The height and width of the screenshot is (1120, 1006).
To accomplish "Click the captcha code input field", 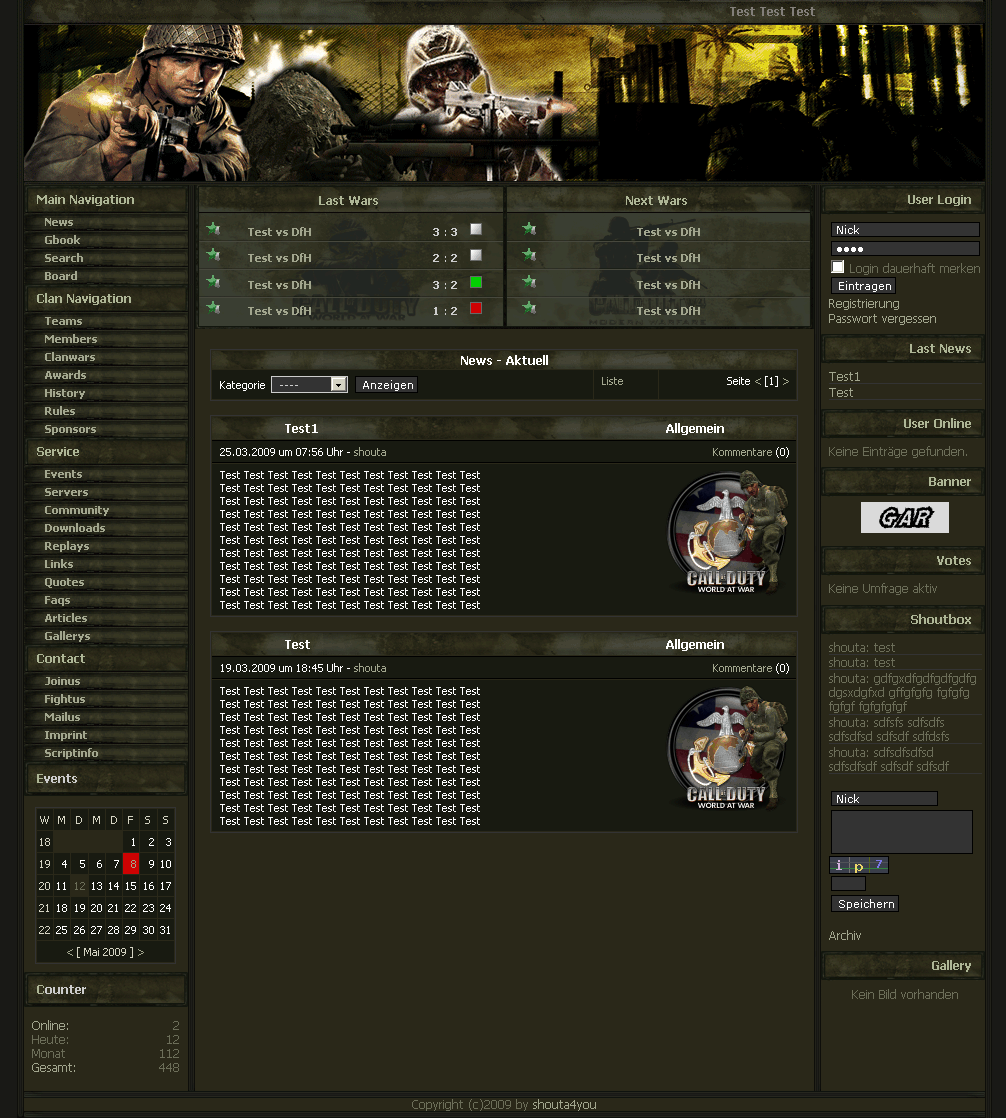I will 848,884.
